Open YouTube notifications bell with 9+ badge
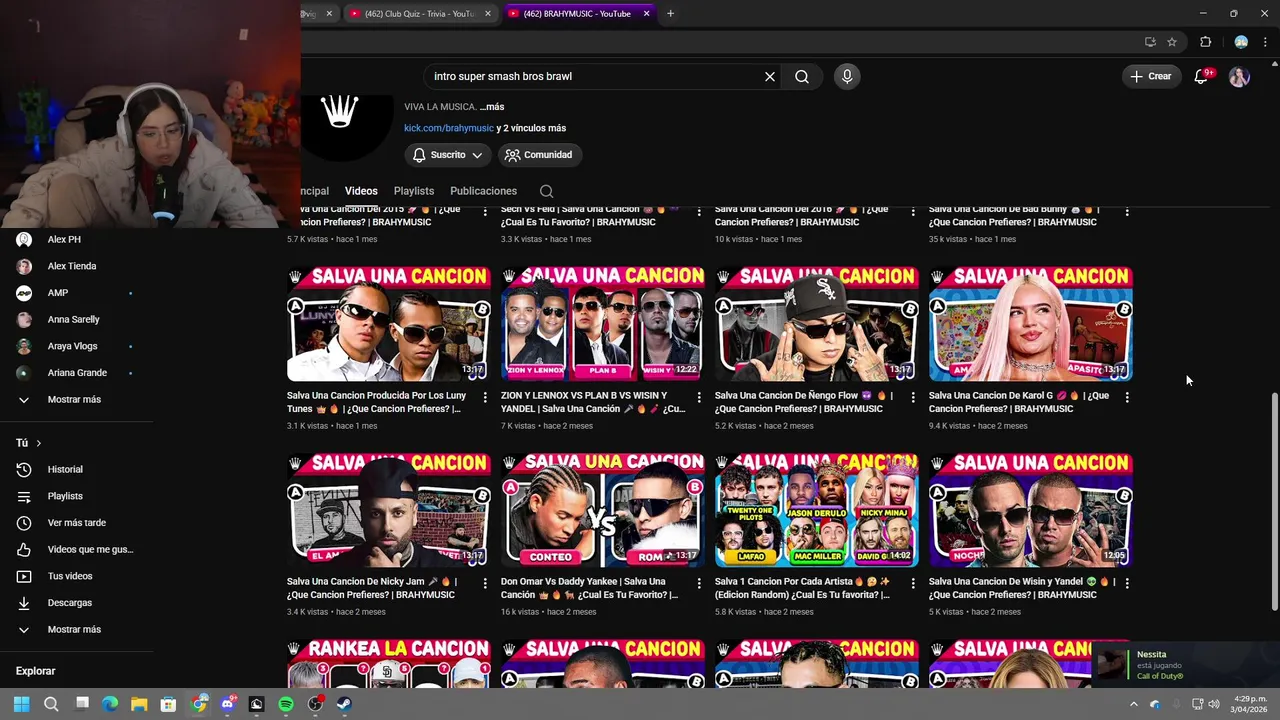Viewport: 1280px width, 720px height. 1201,76
